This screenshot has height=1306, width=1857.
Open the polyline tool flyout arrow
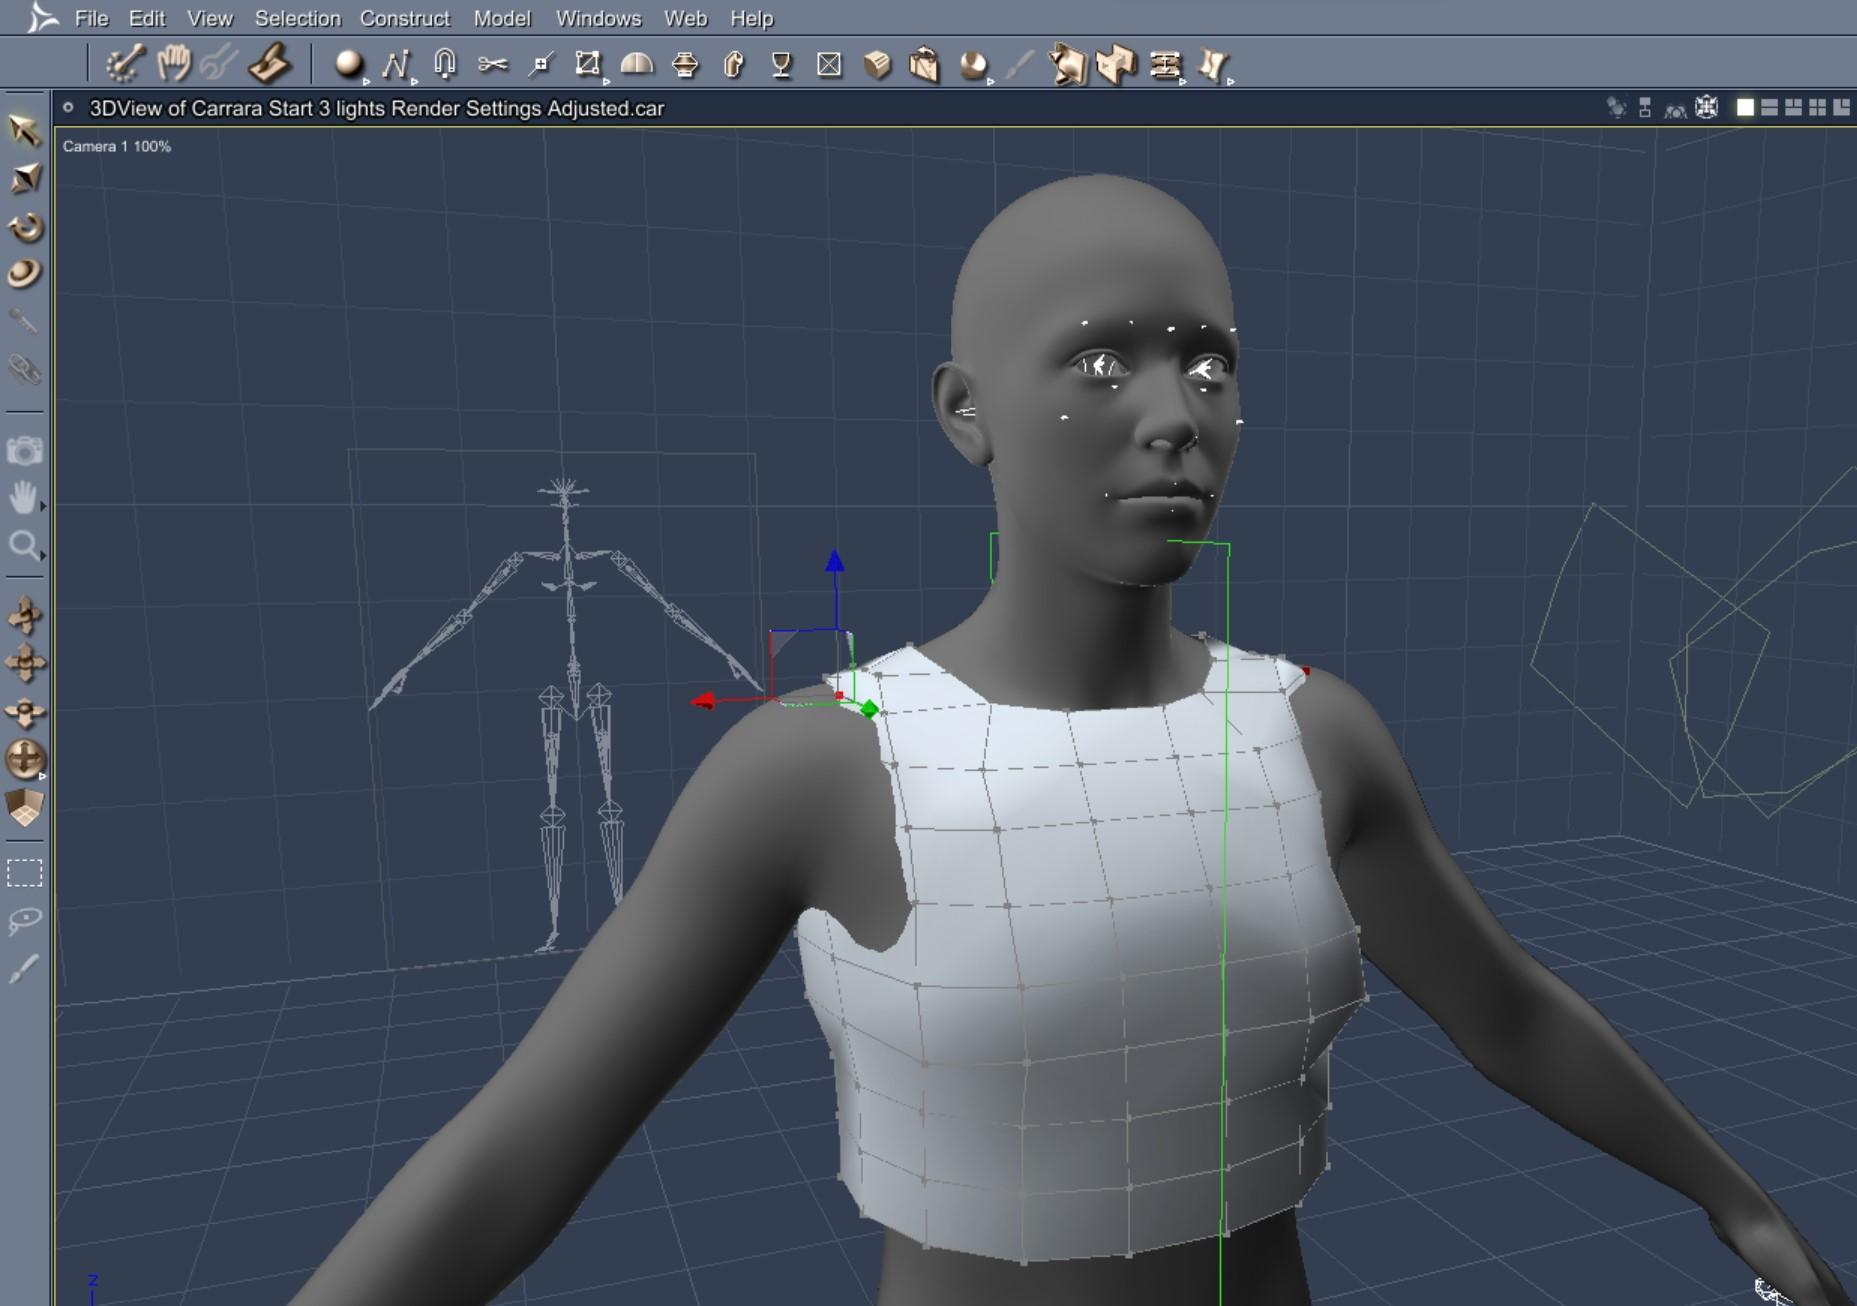pyautogui.click(x=414, y=82)
